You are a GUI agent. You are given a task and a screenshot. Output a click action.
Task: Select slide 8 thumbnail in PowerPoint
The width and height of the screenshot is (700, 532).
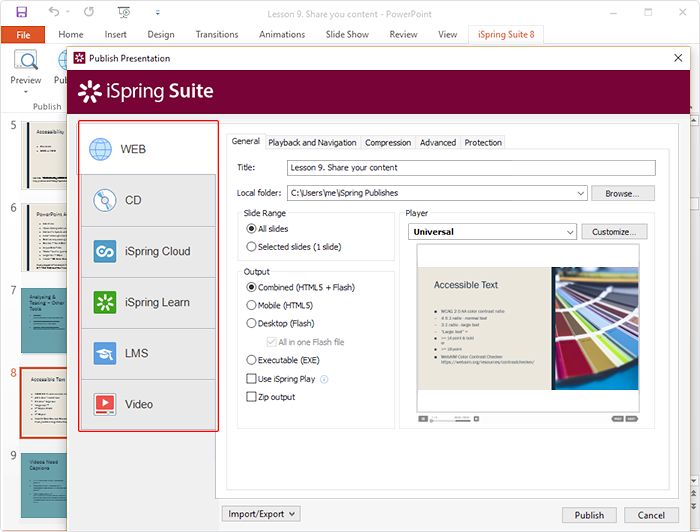click(44, 403)
